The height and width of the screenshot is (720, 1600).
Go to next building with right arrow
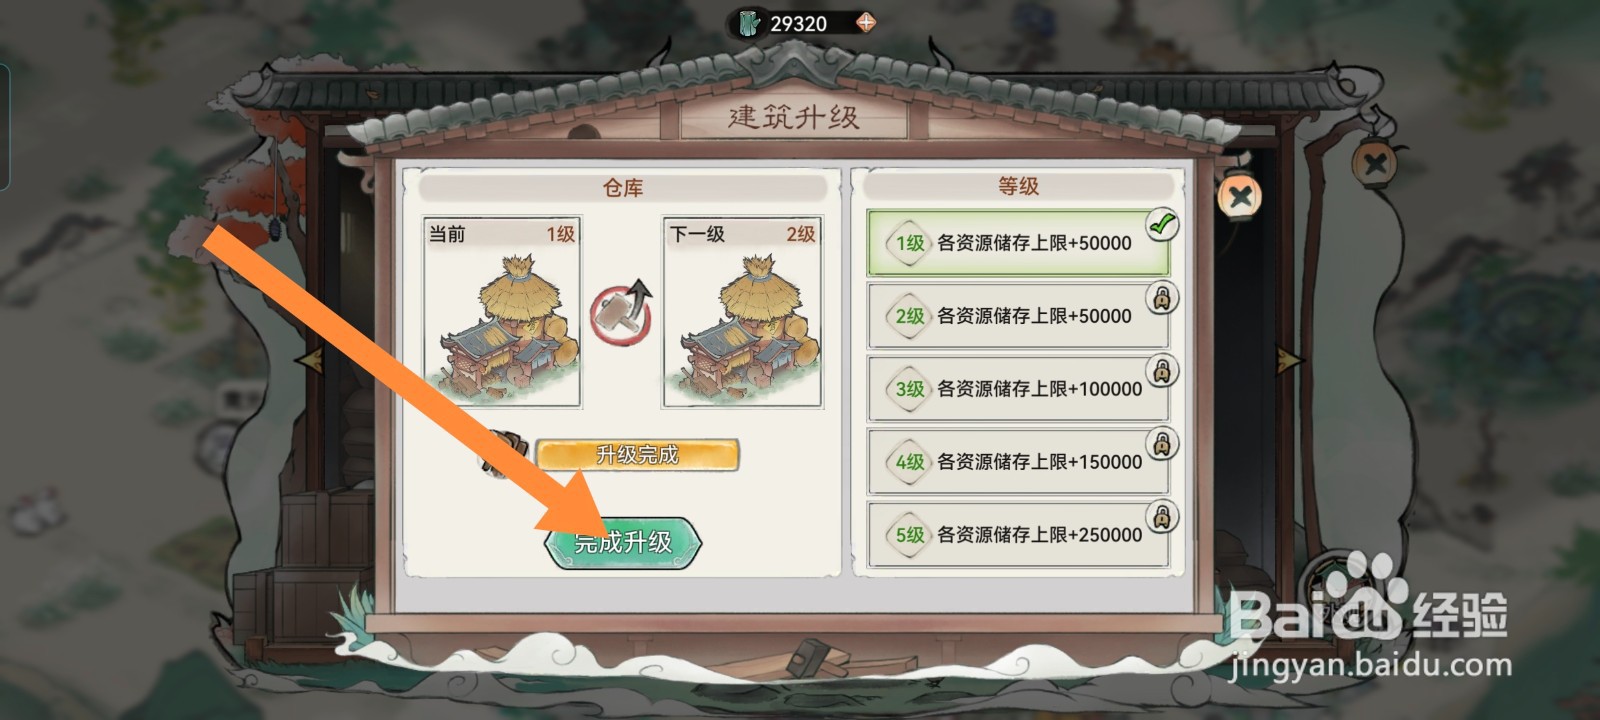tap(1289, 359)
